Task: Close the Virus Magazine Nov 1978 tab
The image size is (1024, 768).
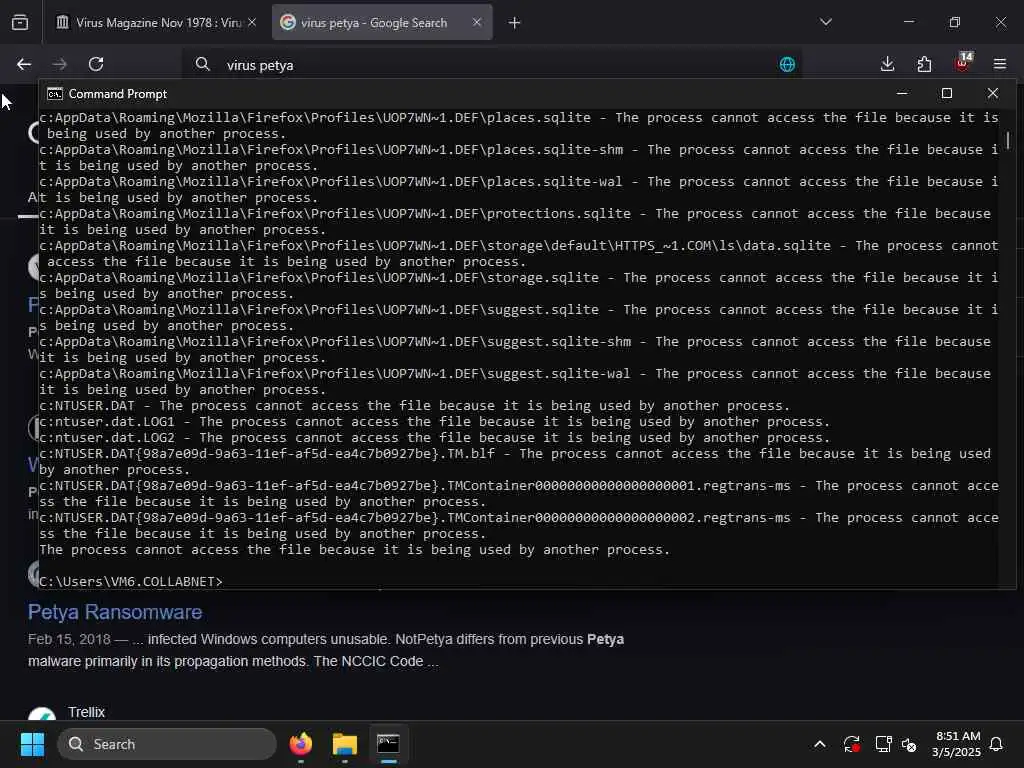Action: pyautogui.click(x=252, y=22)
